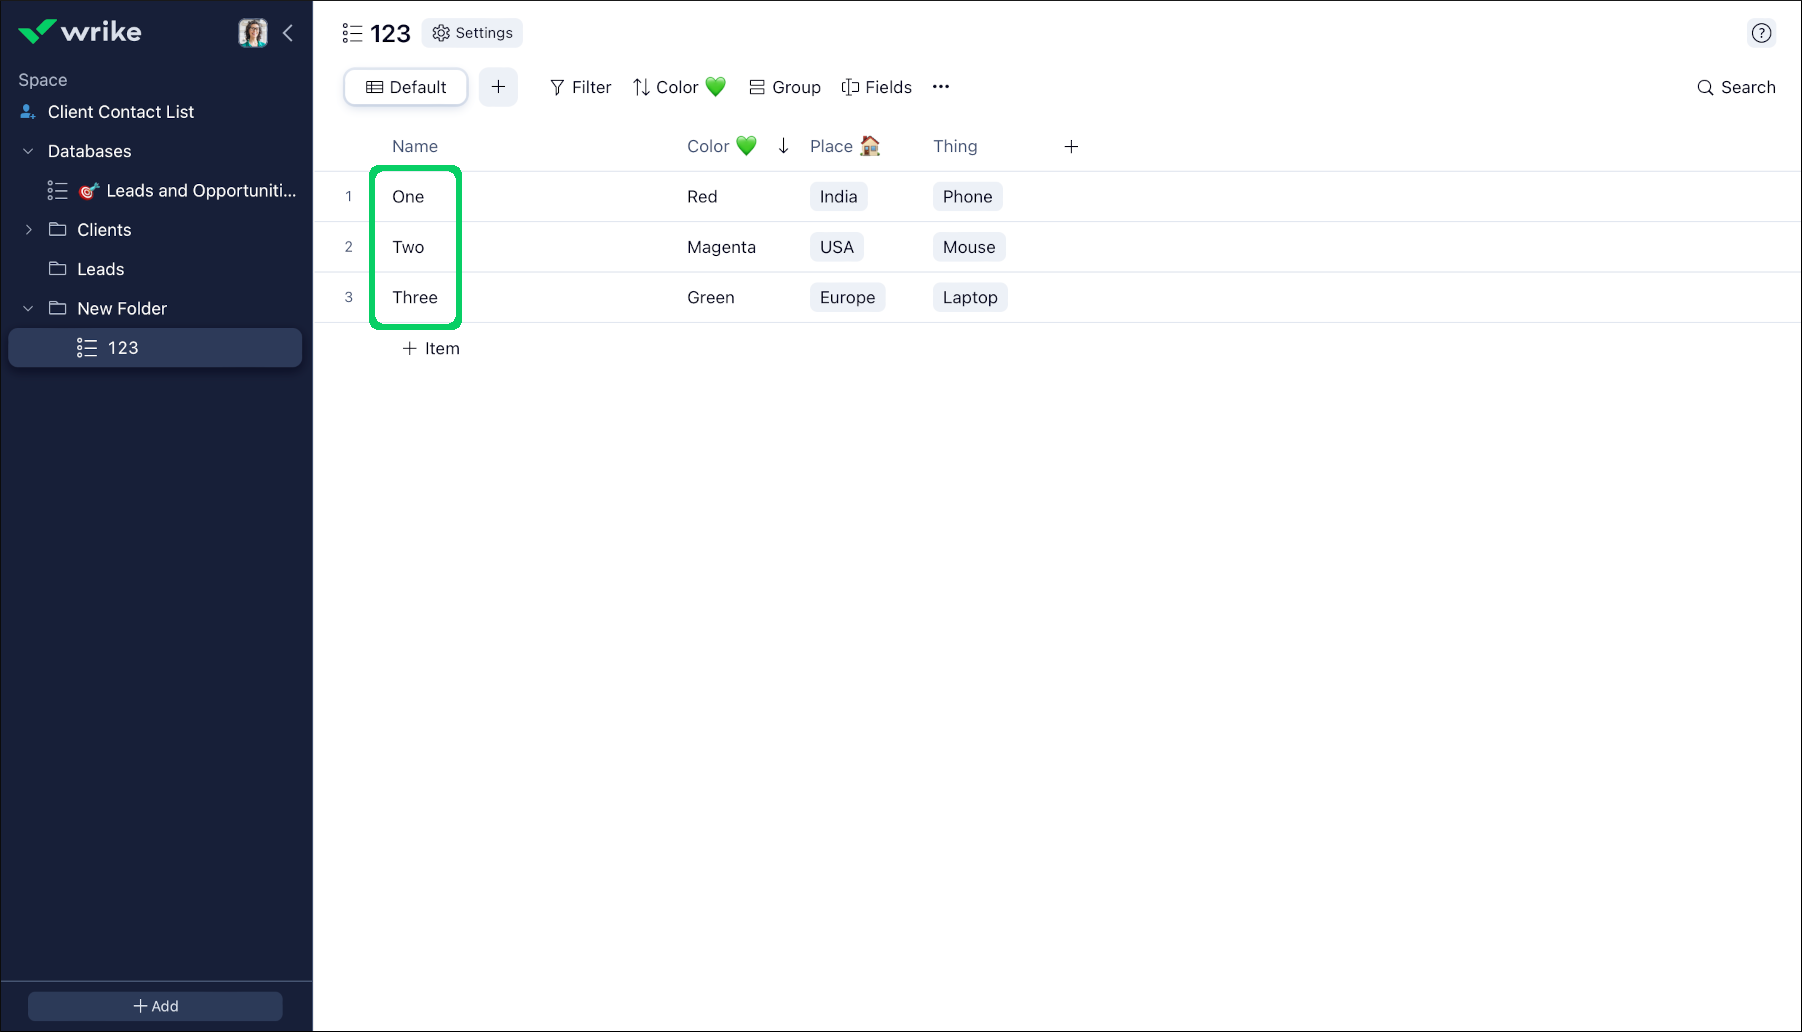Click the Red color cell
Screen dimensions: 1802x1032
point(702,197)
